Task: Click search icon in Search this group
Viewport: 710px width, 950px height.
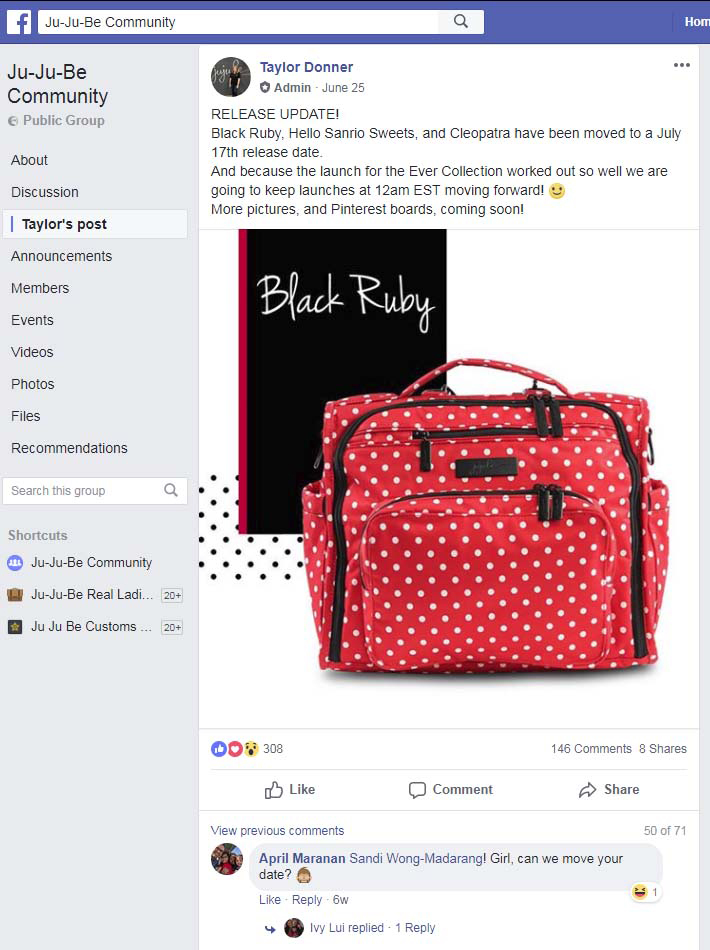Action: [x=171, y=490]
